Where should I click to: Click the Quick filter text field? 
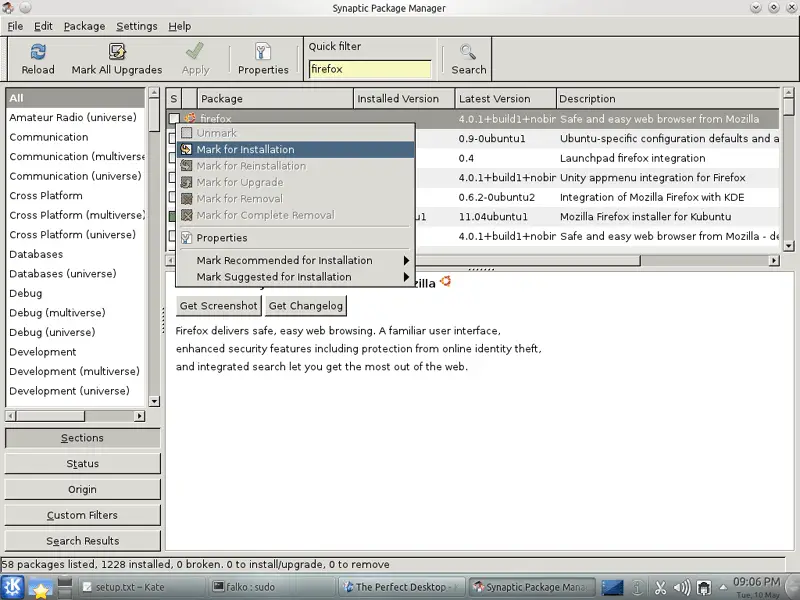click(370, 69)
